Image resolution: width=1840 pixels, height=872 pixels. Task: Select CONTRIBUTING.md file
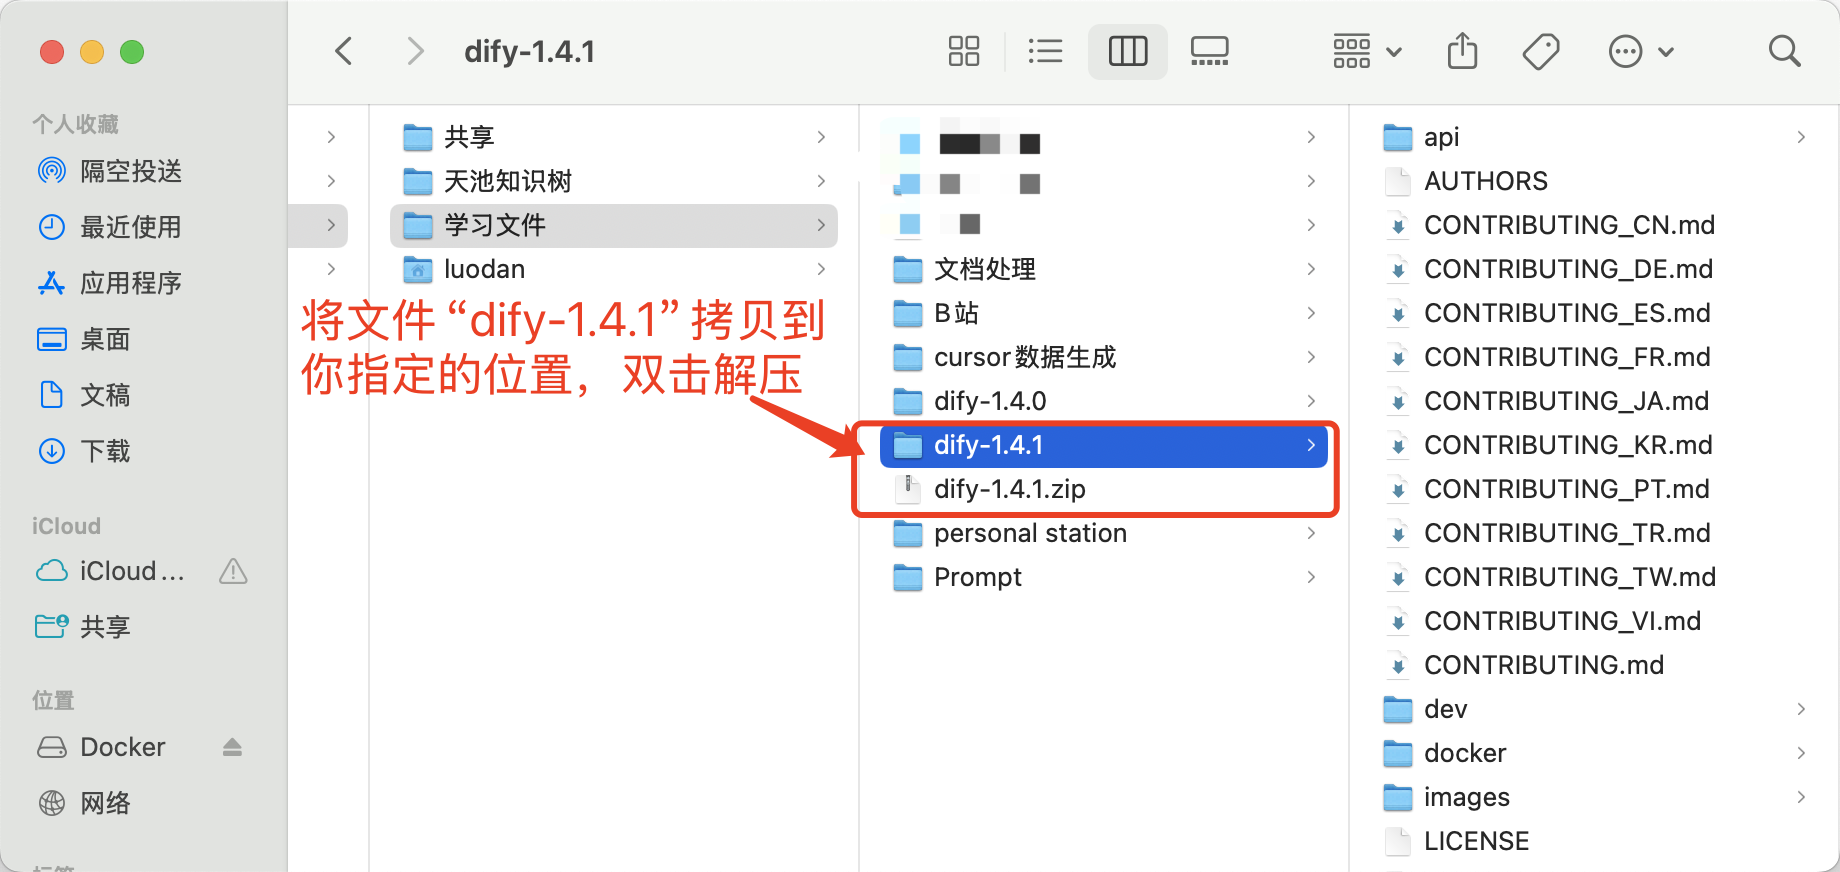[x=1596, y=665]
